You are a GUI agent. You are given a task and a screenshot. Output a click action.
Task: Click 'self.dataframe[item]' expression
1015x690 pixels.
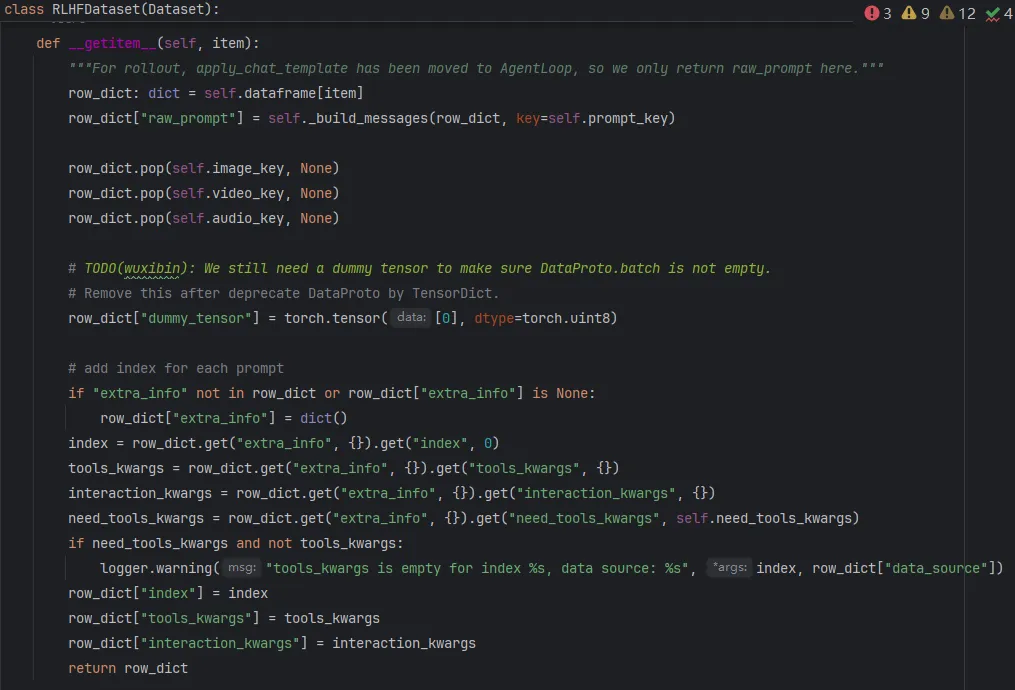click(x=284, y=93)
